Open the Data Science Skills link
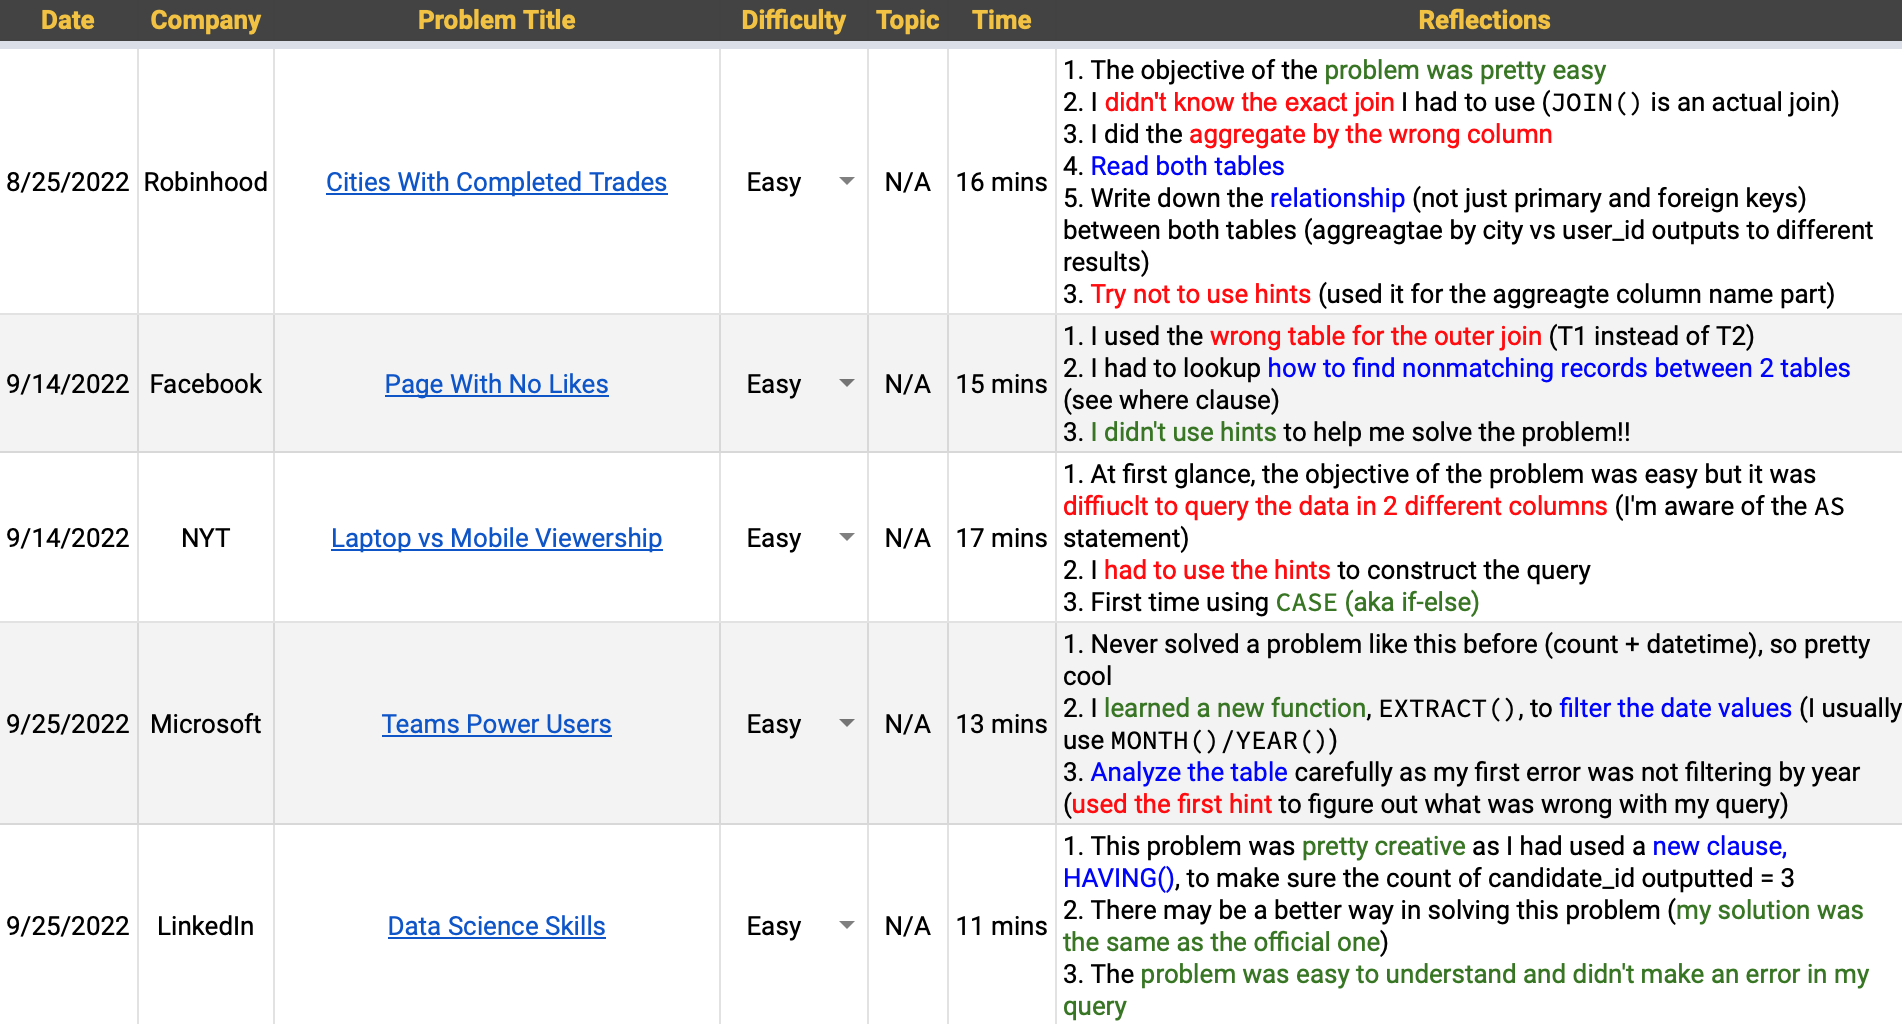The width and height of the screenshot is (1902, 1024). [496, 926]
